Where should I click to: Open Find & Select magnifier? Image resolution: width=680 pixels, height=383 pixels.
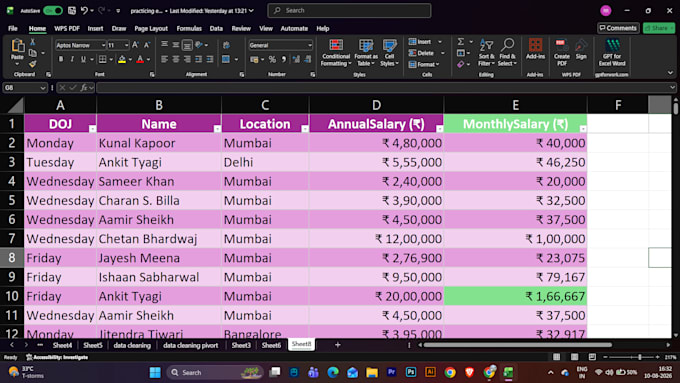[507, 53]
